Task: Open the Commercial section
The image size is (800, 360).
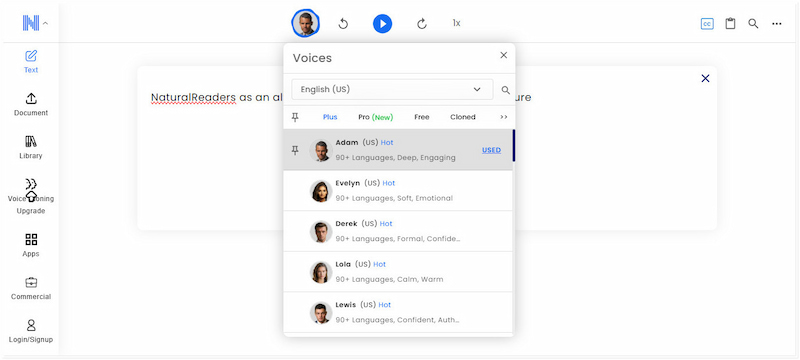Action: tap(31, 288)
